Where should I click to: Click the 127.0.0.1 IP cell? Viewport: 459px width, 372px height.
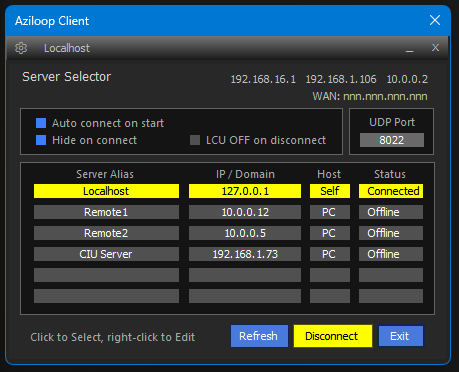[245, 191]
